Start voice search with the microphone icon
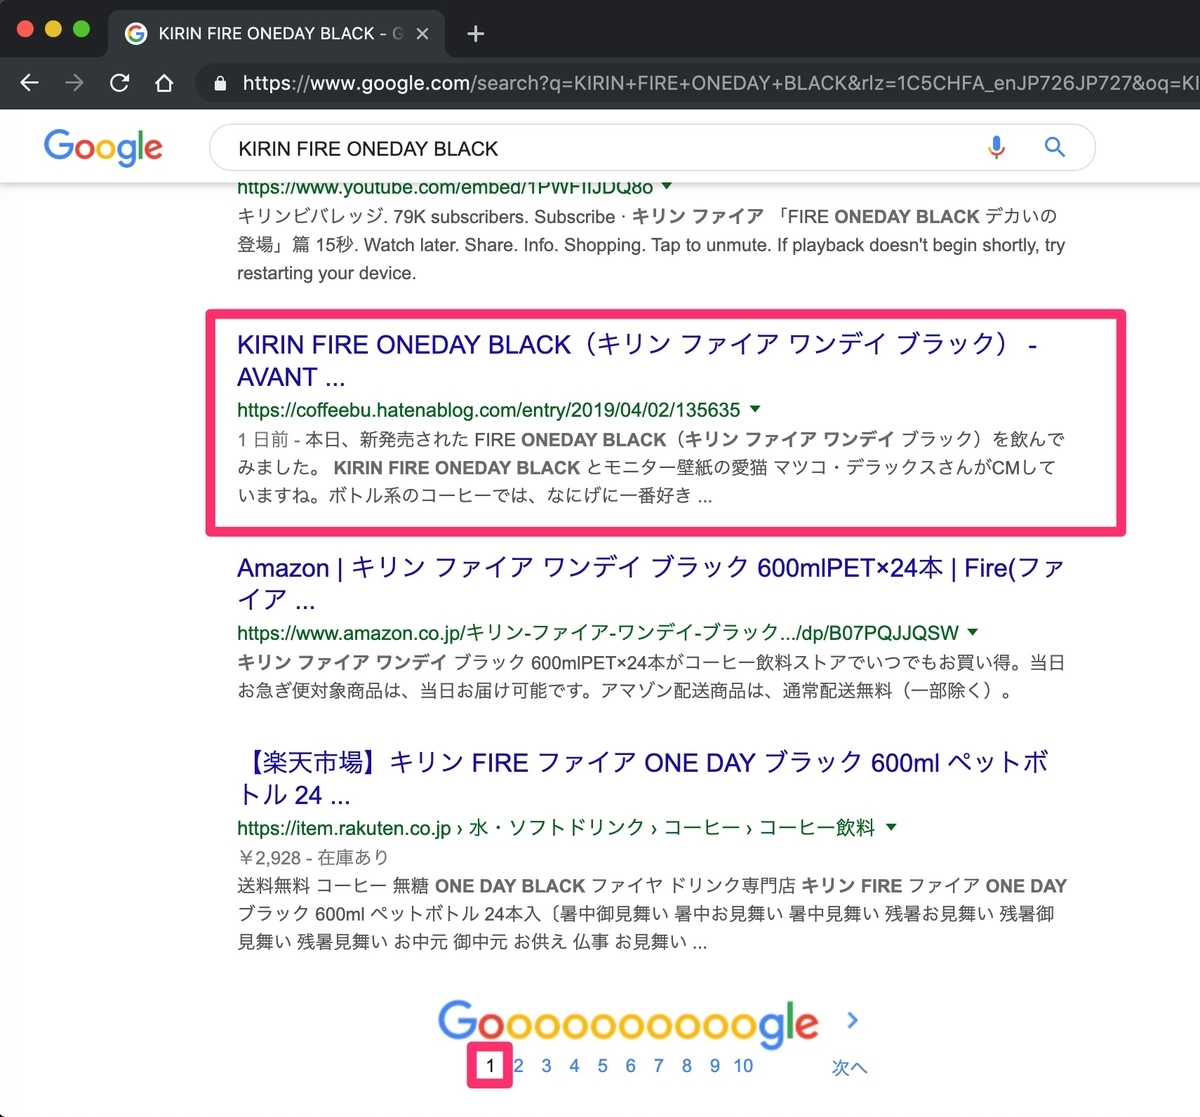The width and height of the screenshot is (1200, 1117). point(996,148)
